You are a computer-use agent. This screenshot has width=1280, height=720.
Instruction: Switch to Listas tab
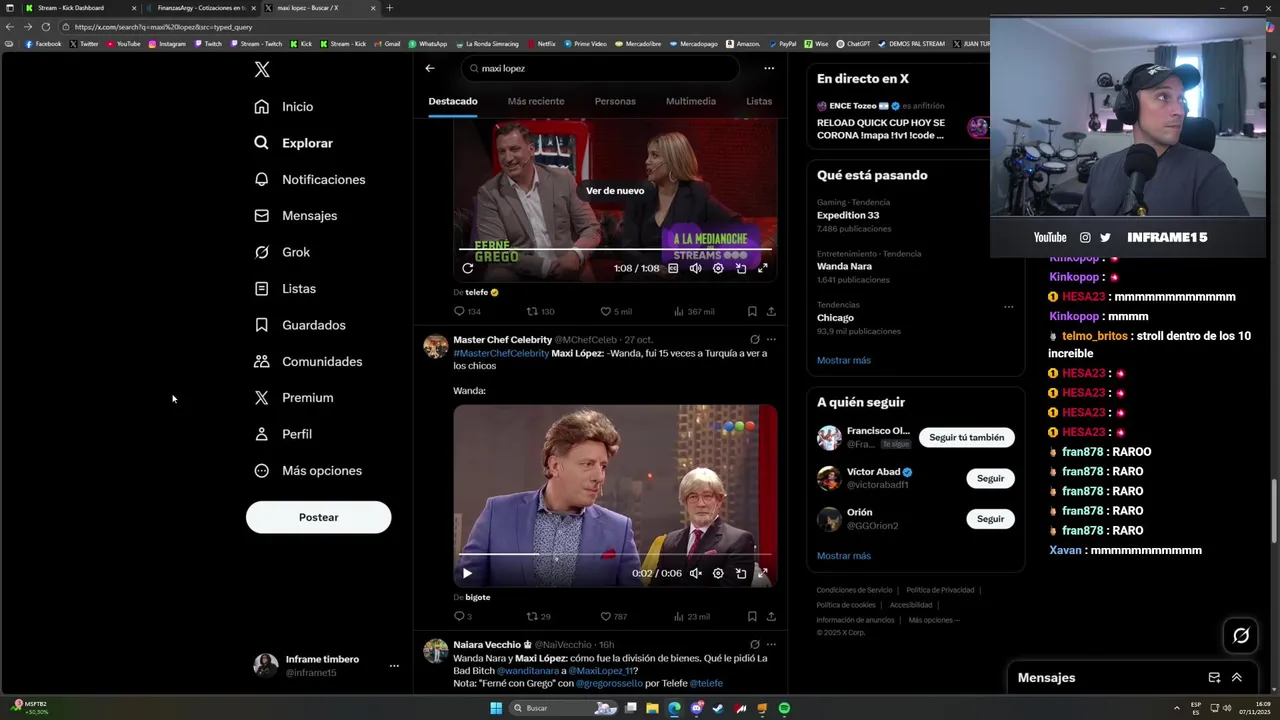pos(759,102)
